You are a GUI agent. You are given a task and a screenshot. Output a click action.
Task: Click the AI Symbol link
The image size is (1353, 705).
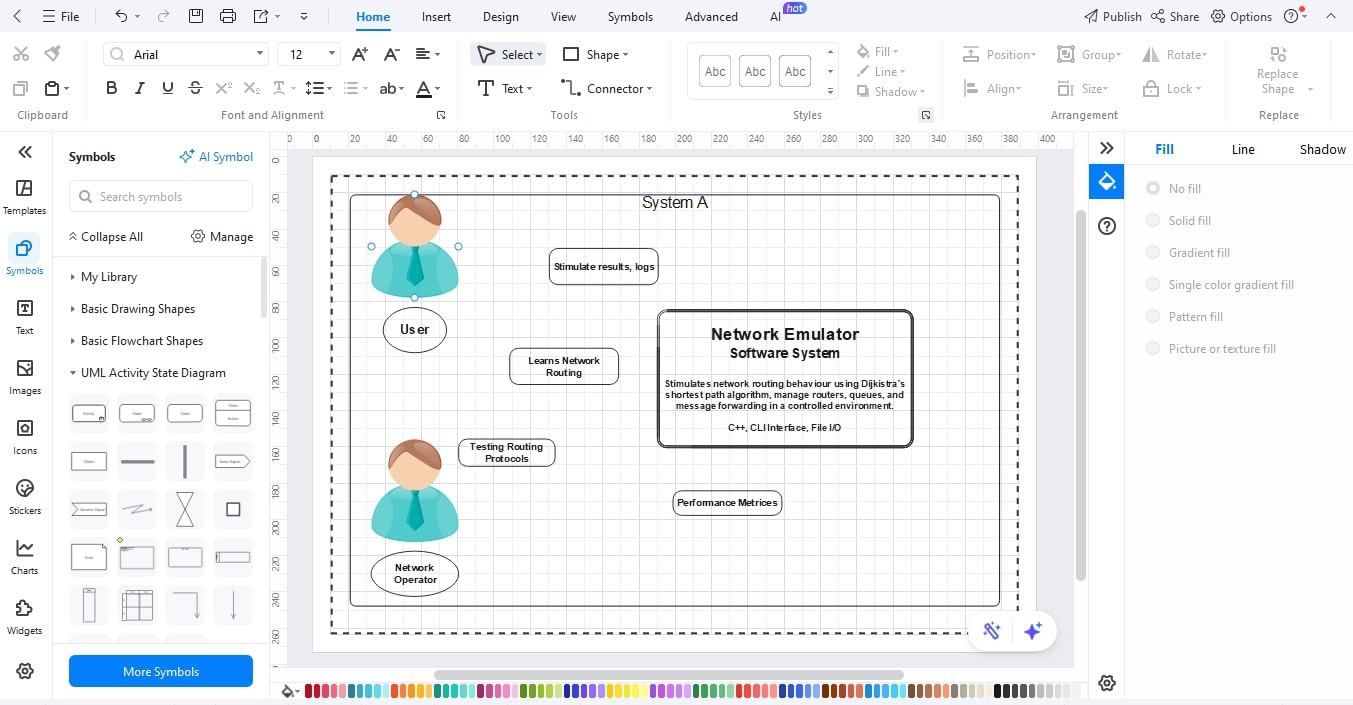(216, 156)
